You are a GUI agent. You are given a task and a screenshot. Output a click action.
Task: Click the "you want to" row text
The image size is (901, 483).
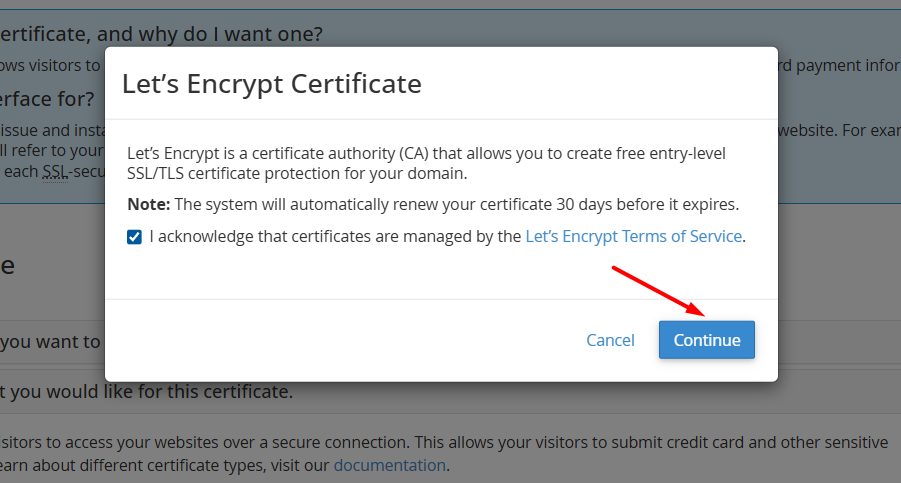pos(50,342)
